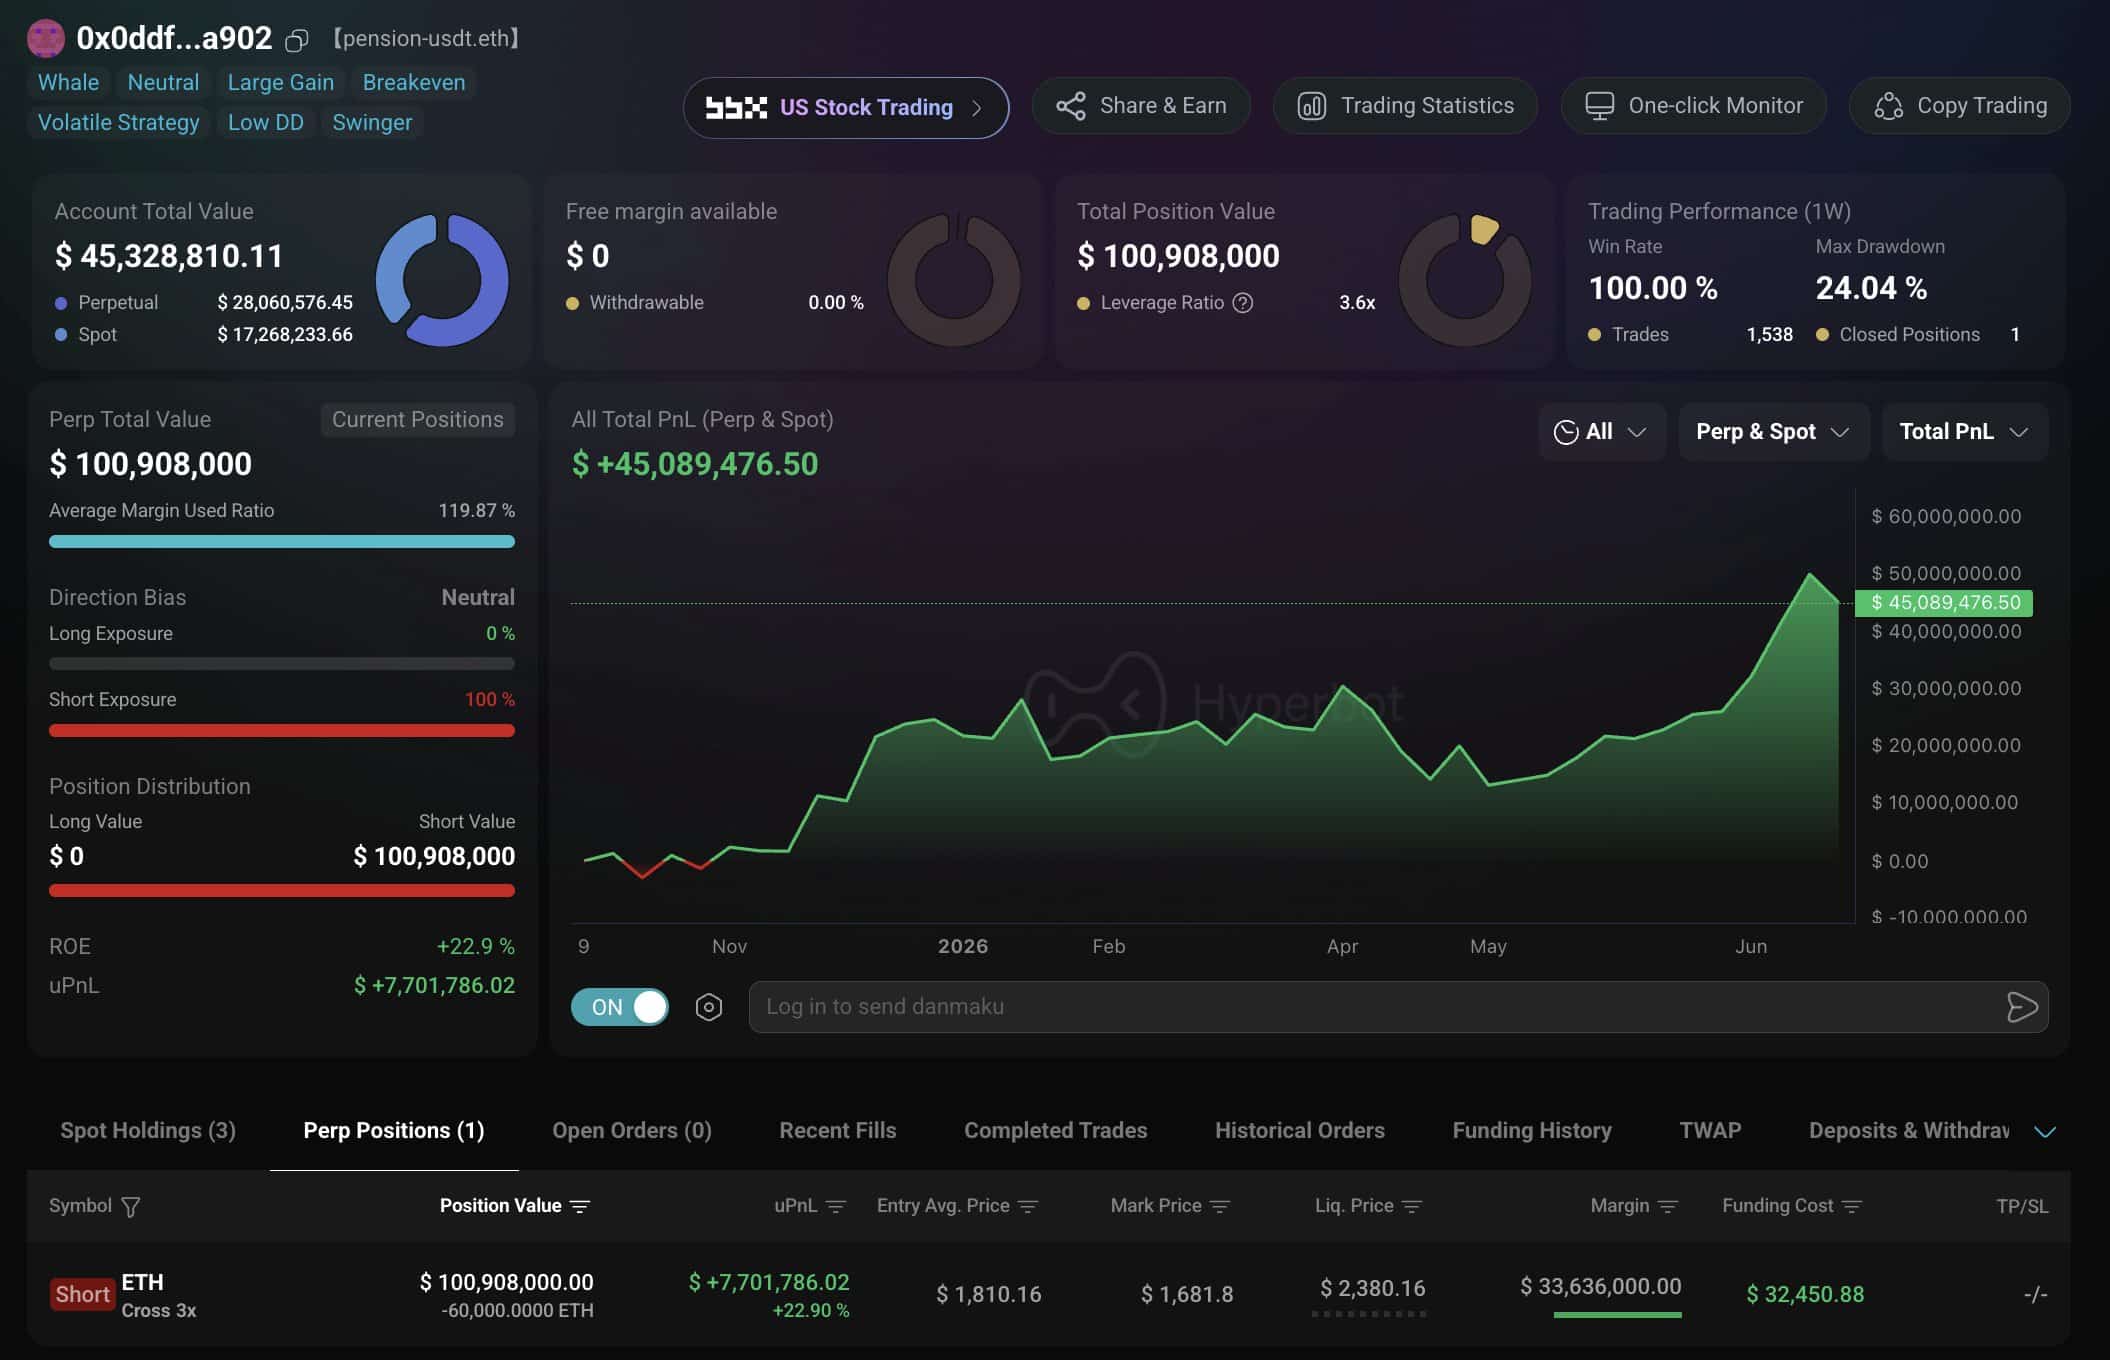Open danmaku settings hexagon icon
This screenshot has height=1360, width=2110.
coord(709,1007)
